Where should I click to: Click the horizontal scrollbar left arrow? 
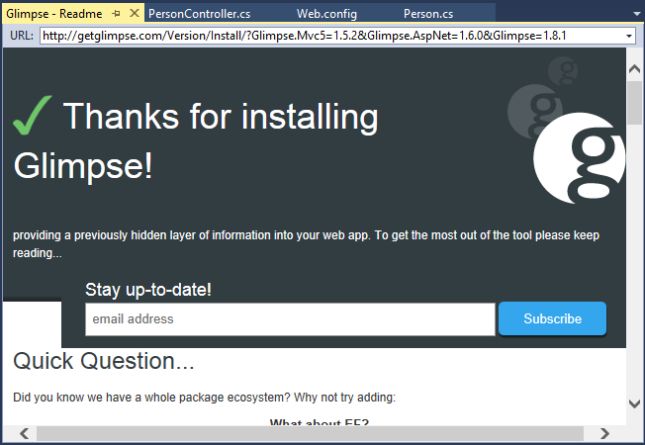[25, 433]
